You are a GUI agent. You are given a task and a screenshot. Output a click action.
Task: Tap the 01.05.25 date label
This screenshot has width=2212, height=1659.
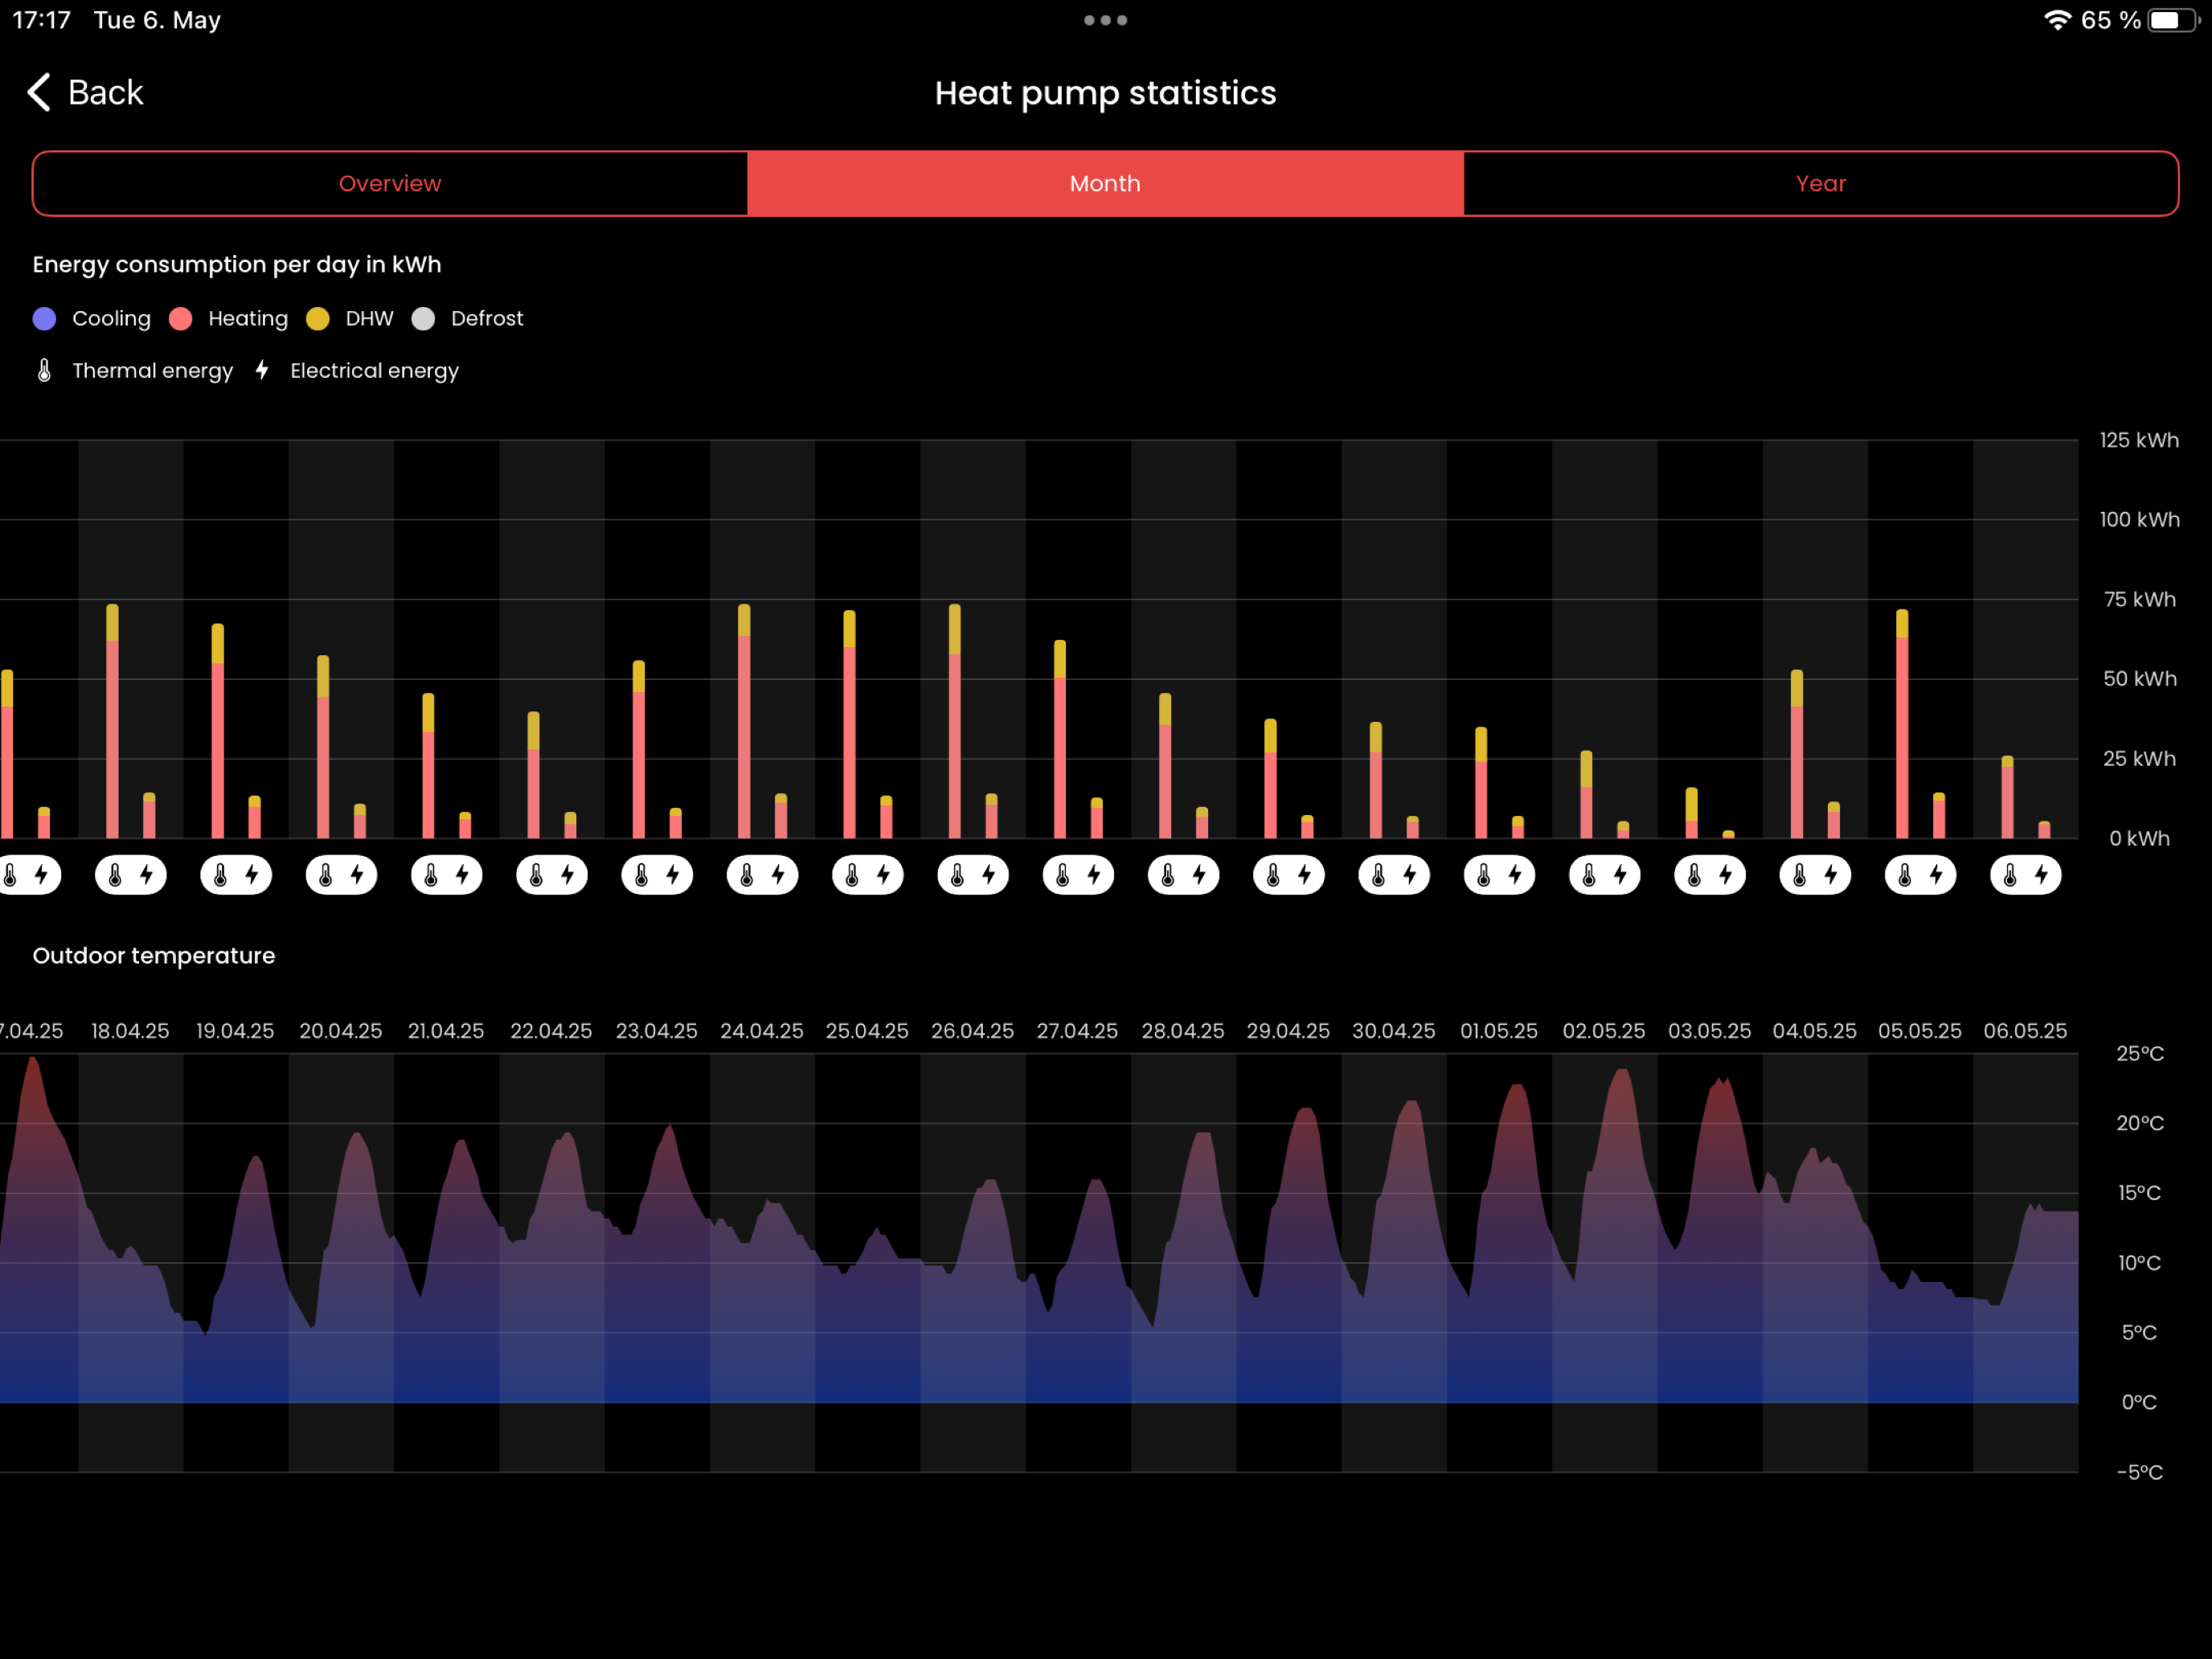[x=1499, y=1031]
